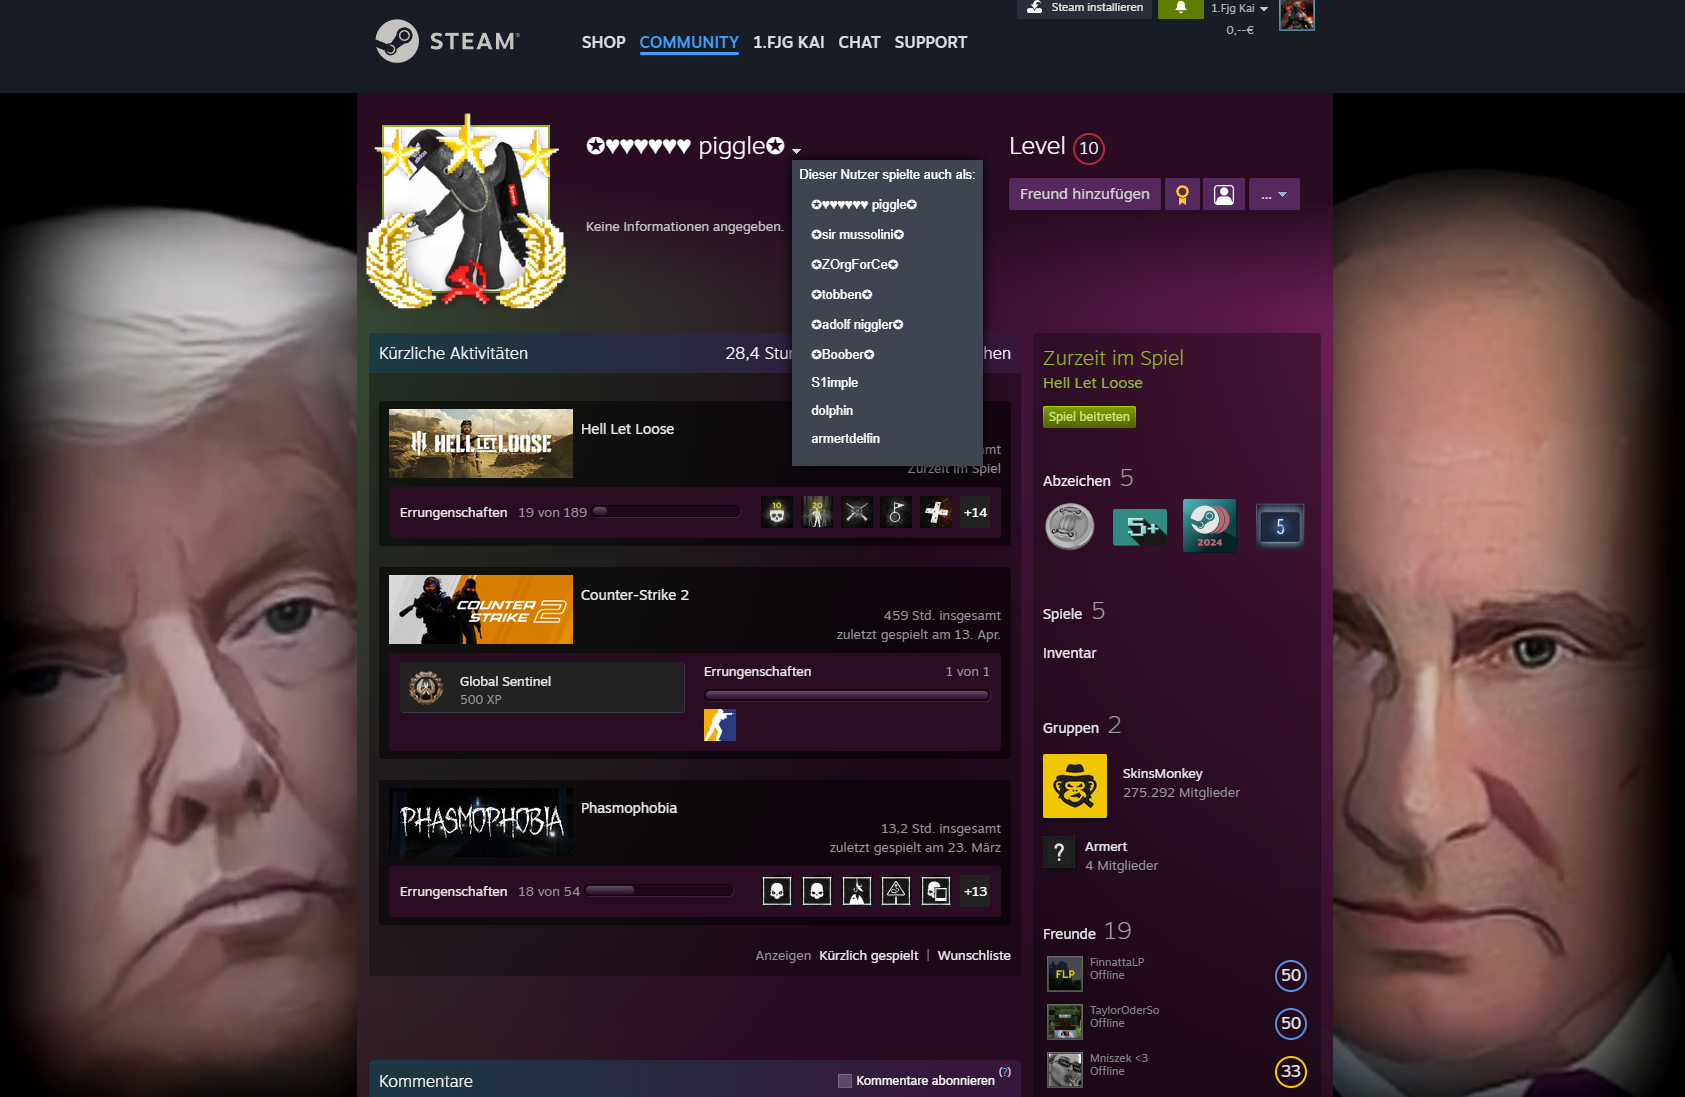Click the Armert group question mark icon
Screen dimensions: 1685x1097
(1059, 852)
